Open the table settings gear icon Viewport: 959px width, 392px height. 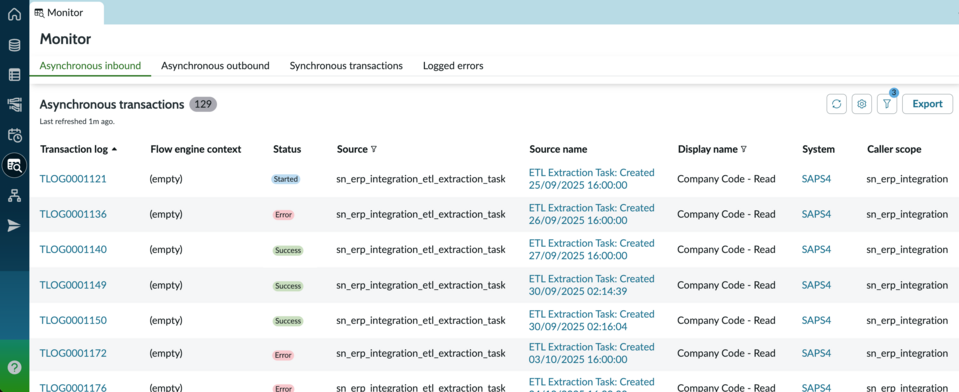click(x=861, y=104)
